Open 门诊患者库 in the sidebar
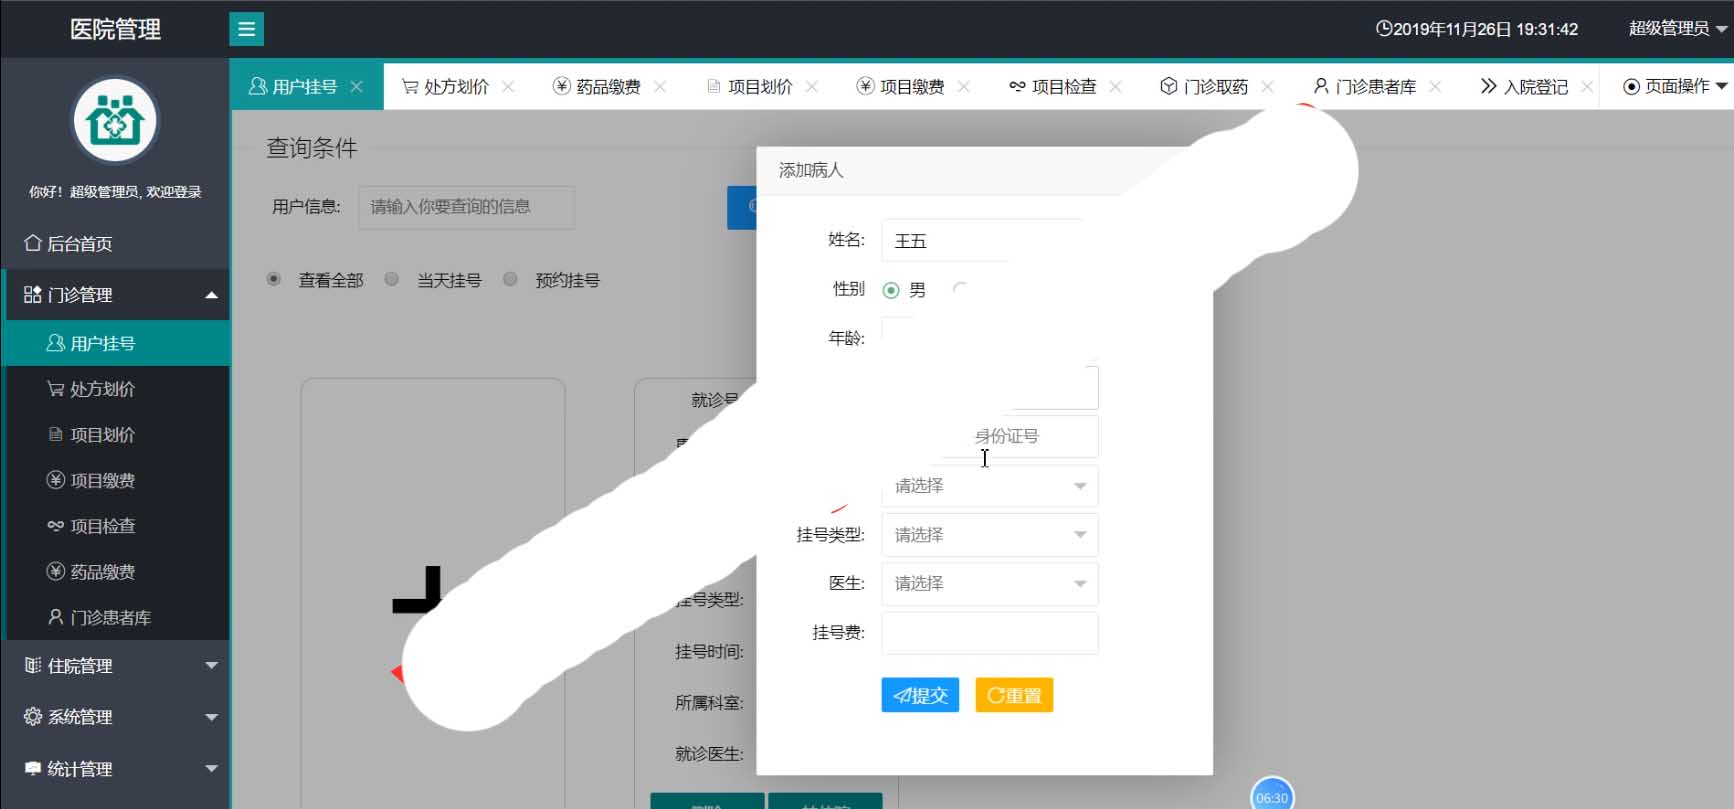 point(110,618)
